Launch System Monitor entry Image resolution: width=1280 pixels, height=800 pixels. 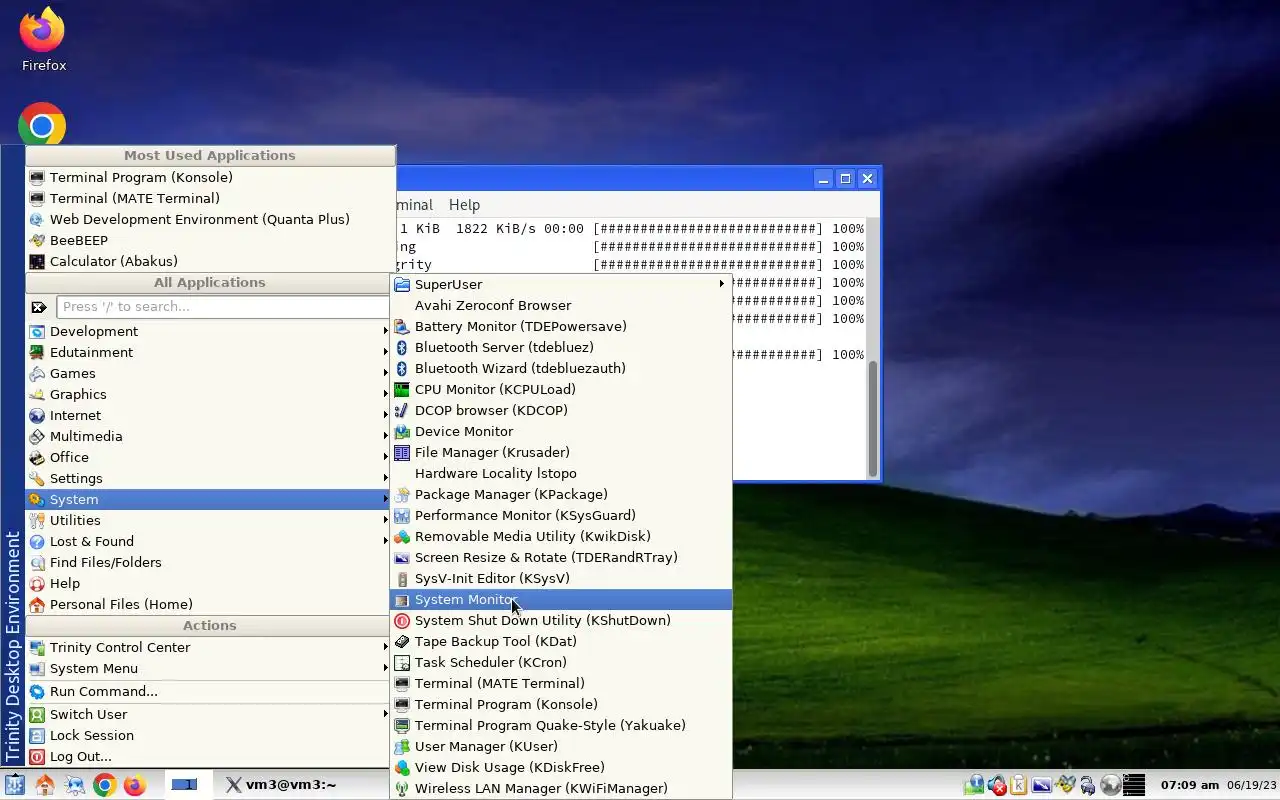click(561, 599)
